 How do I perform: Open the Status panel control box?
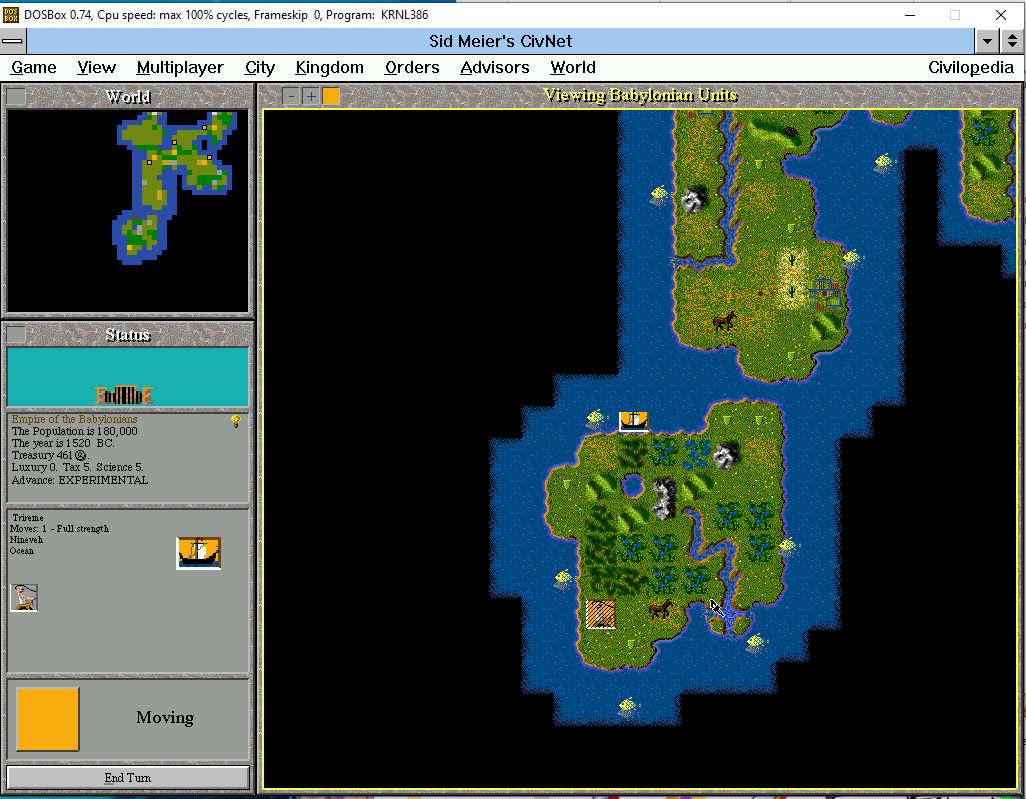(x=16, y=334)
